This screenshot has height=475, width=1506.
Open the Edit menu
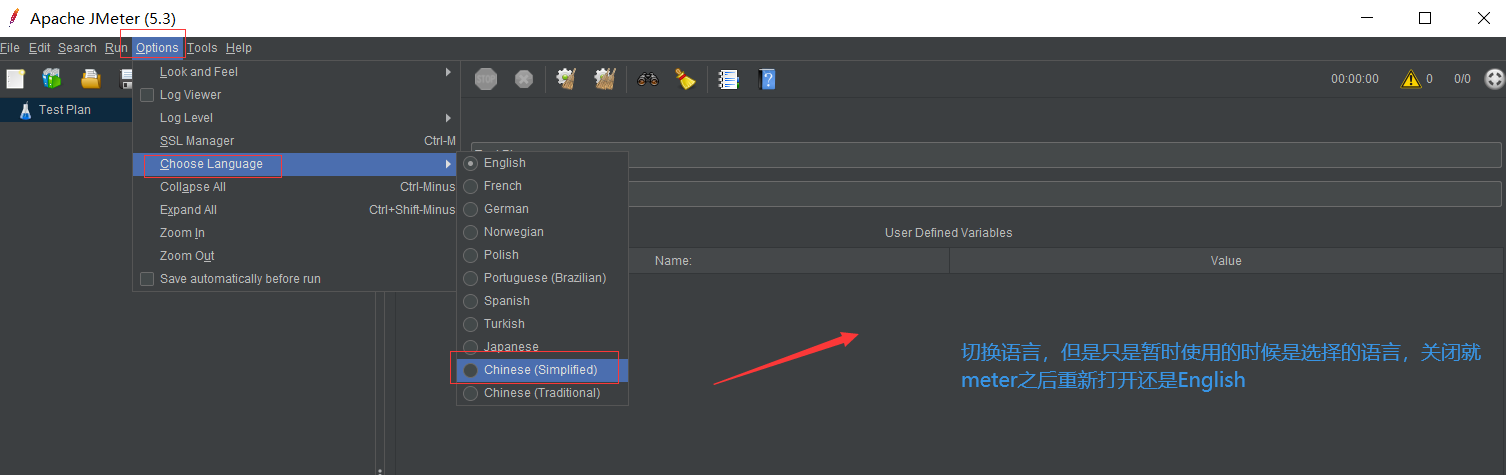40,48
